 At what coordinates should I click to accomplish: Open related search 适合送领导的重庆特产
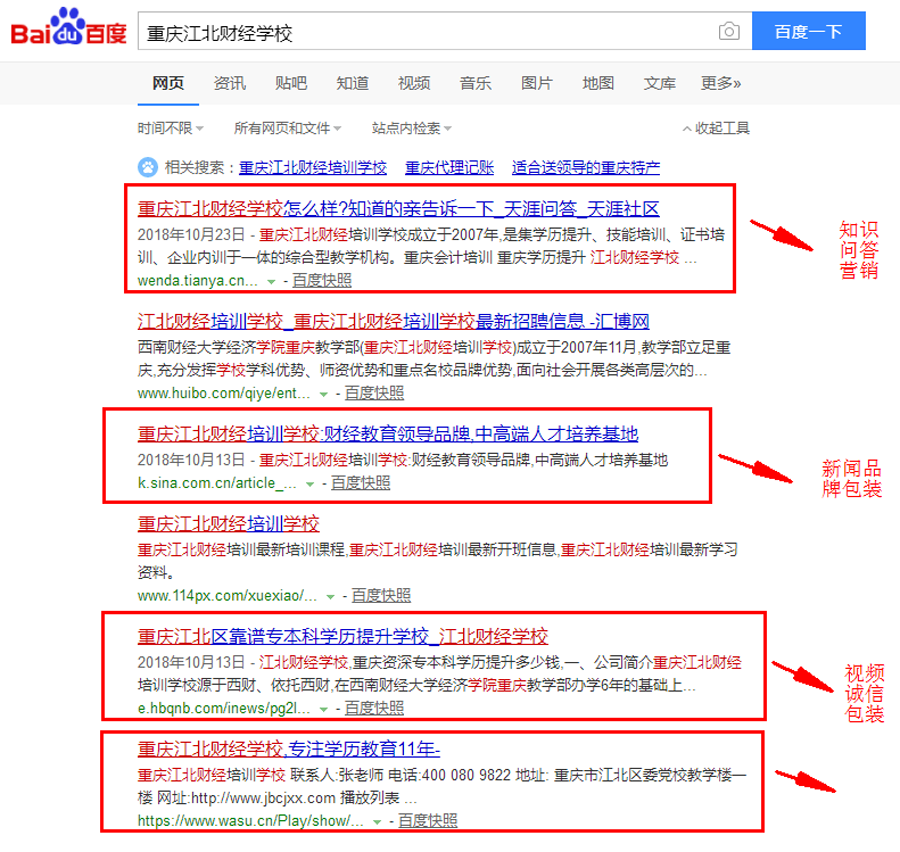585,168
